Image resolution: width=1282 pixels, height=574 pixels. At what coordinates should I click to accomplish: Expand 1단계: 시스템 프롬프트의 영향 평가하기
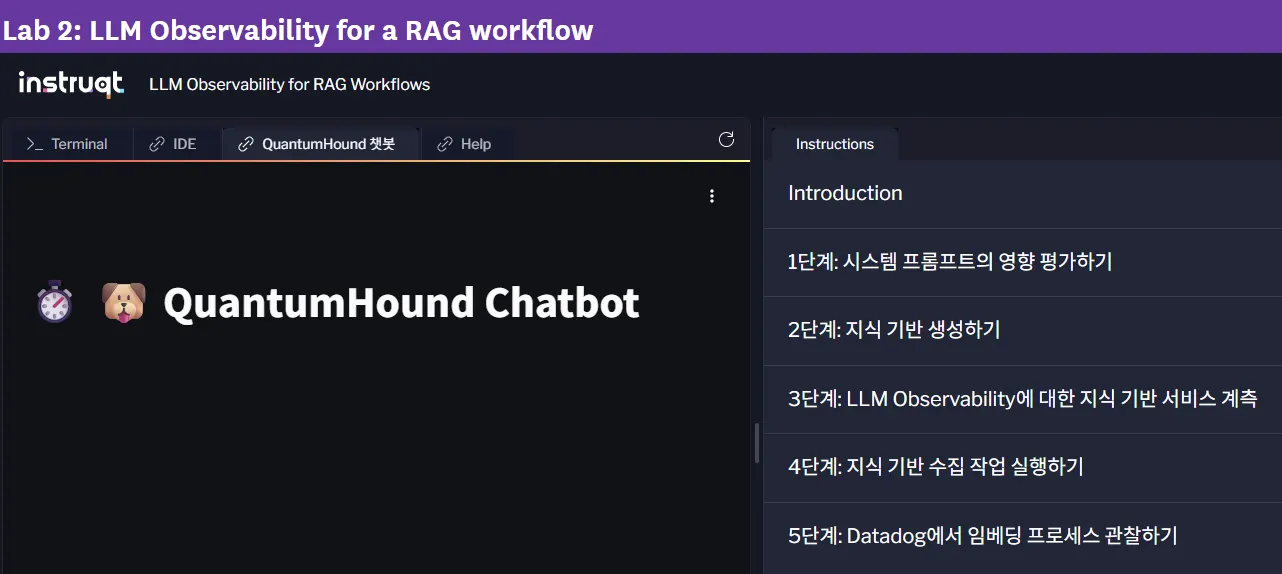tap(1022, 262)
